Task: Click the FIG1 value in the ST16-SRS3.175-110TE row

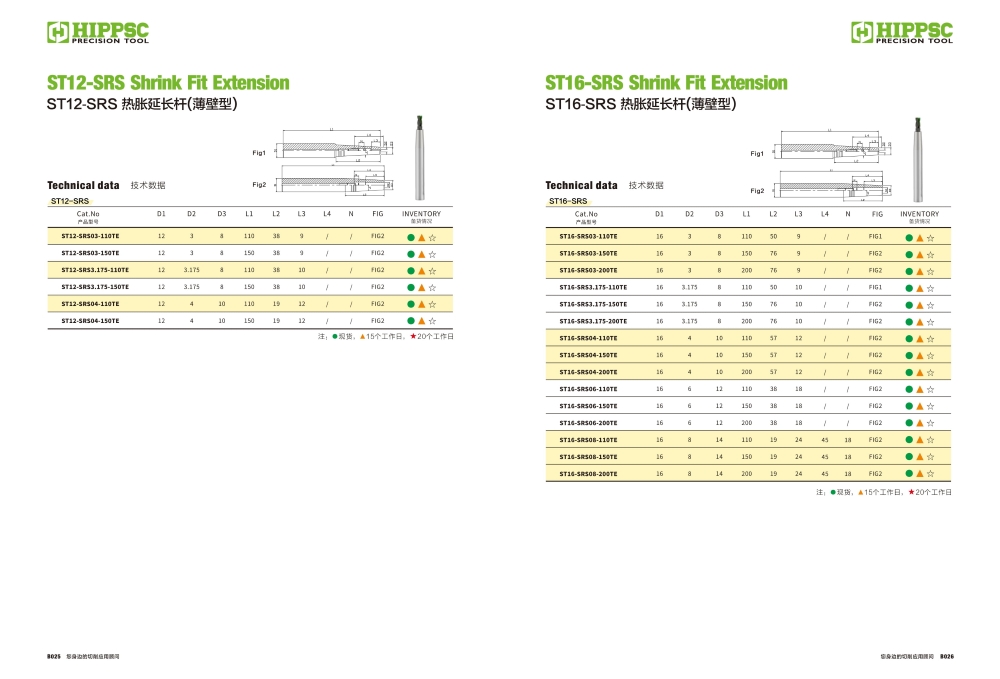Action: click(875, 288)
